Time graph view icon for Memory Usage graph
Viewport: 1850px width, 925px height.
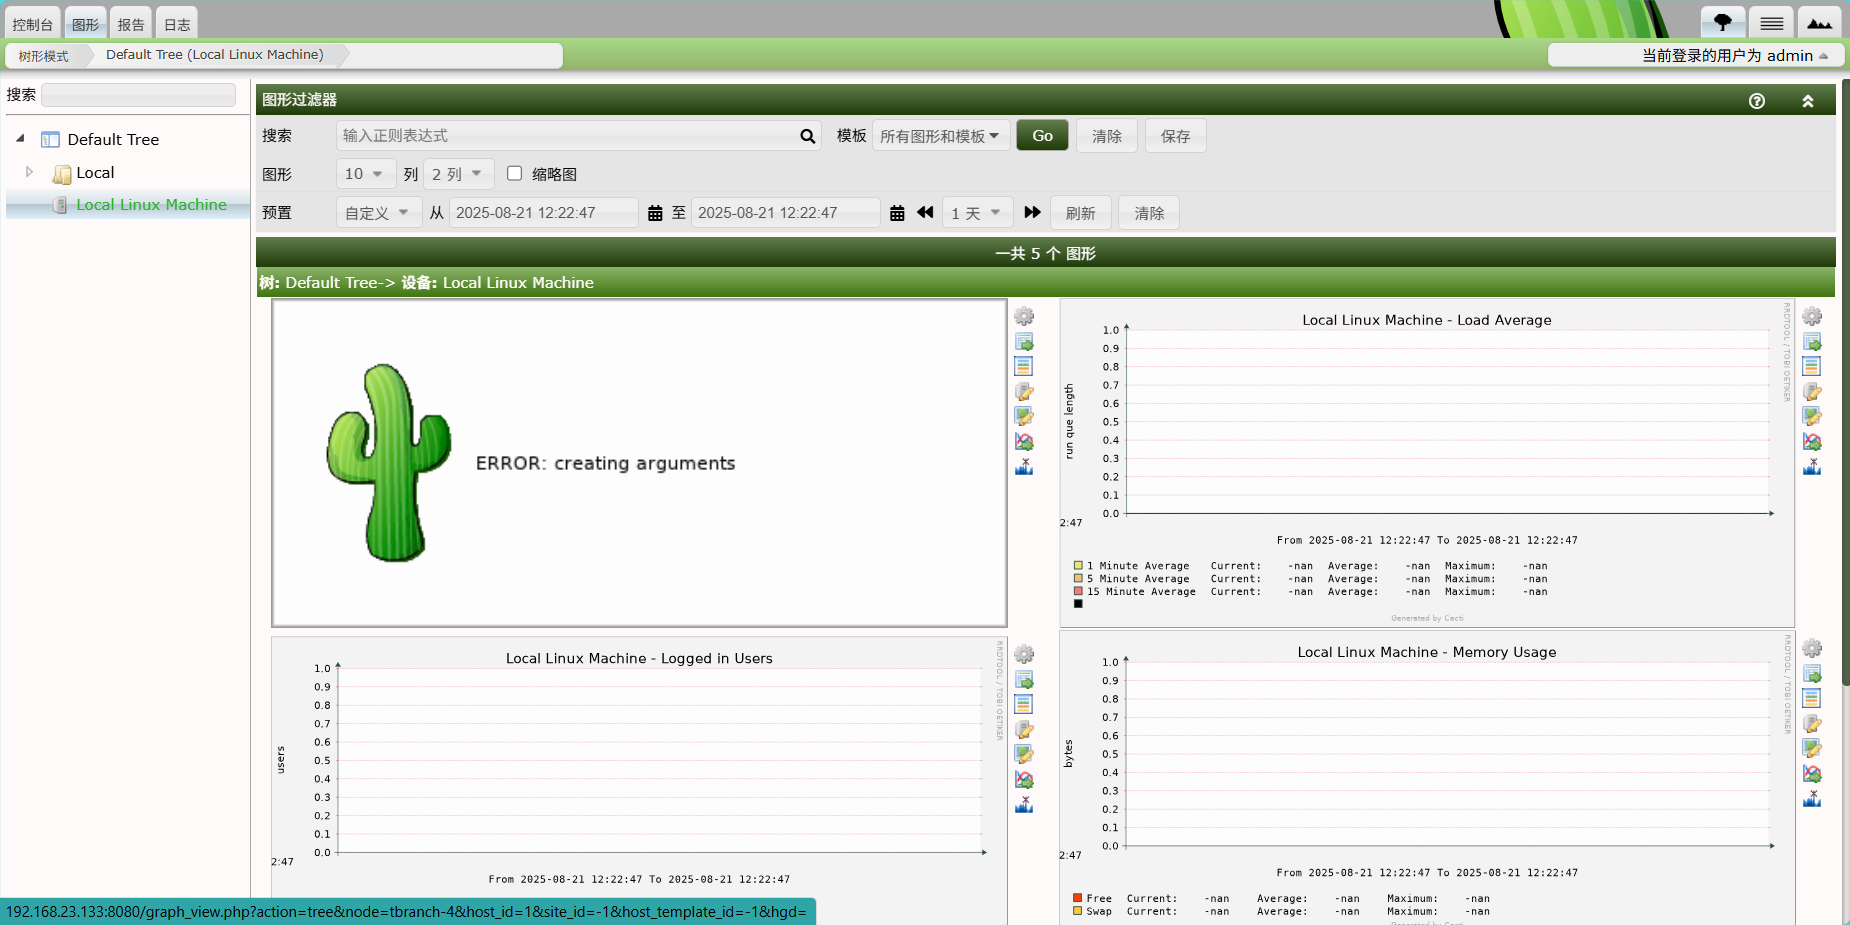point(1812,698)
